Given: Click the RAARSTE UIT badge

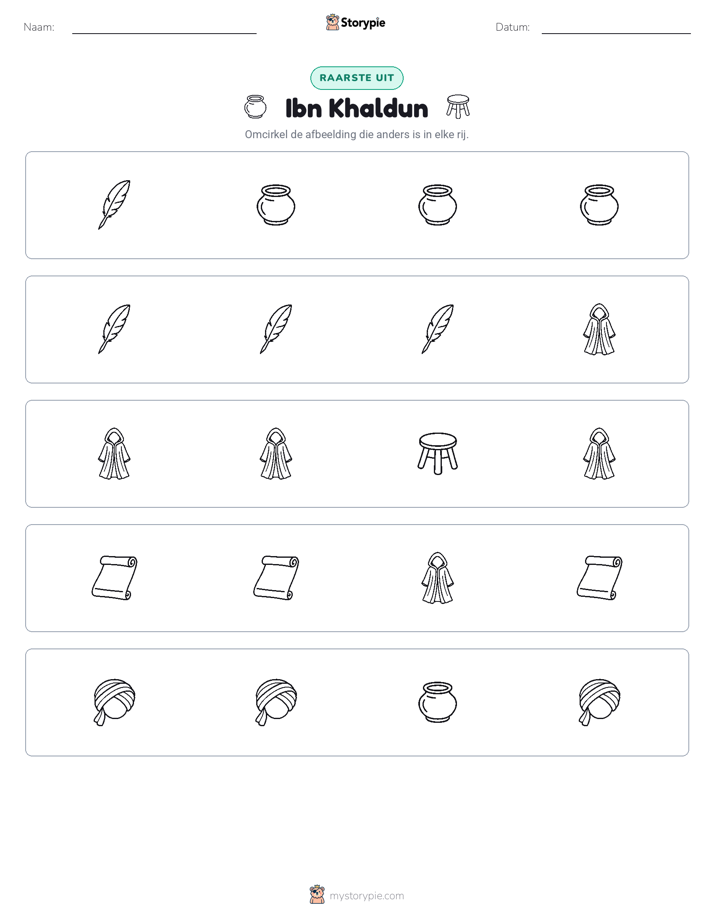Looking at the screenshot, I should point(357,78).
